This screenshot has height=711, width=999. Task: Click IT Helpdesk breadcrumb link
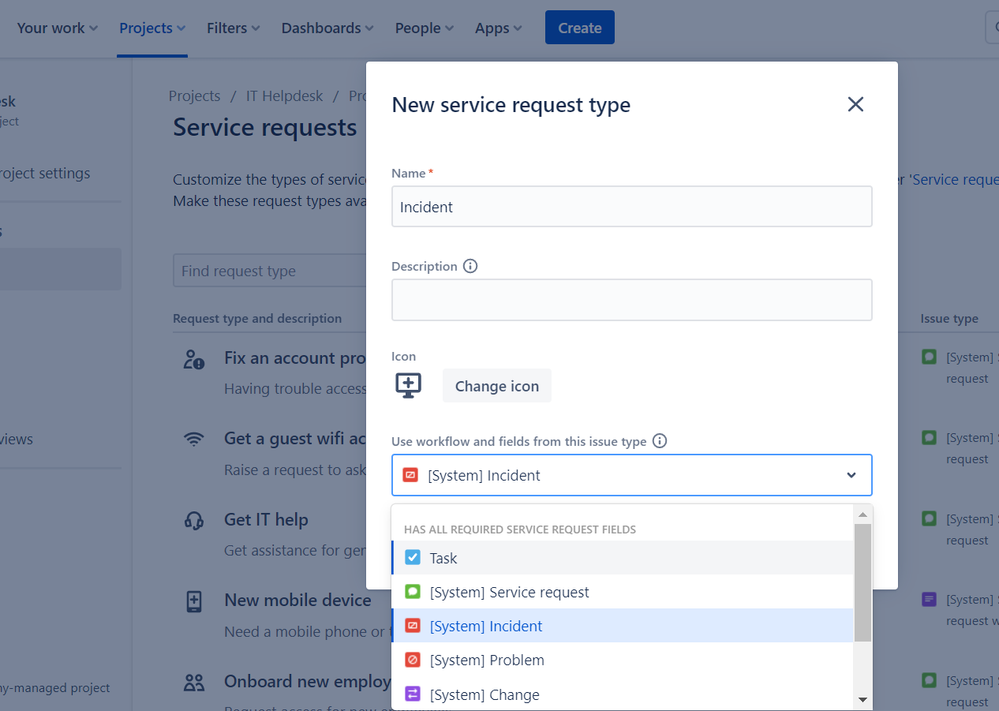point(284,96)
